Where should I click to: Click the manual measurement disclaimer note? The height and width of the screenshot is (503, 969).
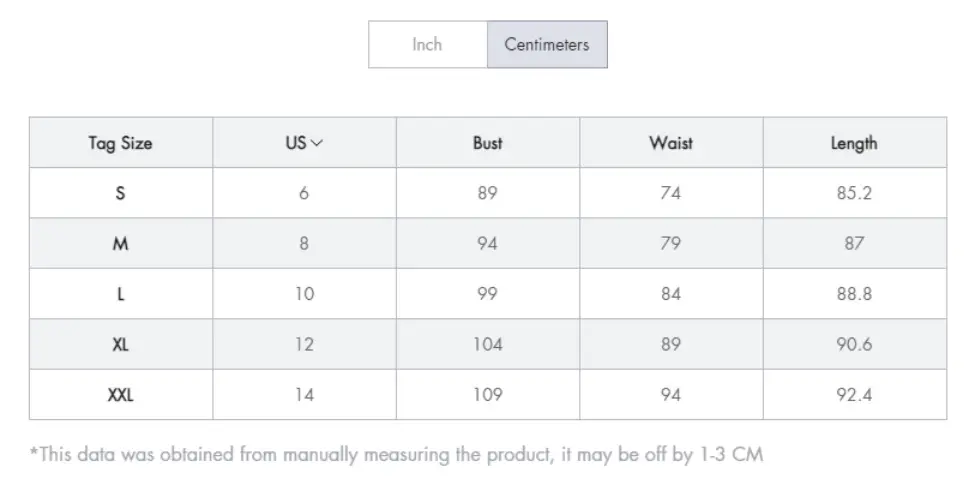(396, 454)
